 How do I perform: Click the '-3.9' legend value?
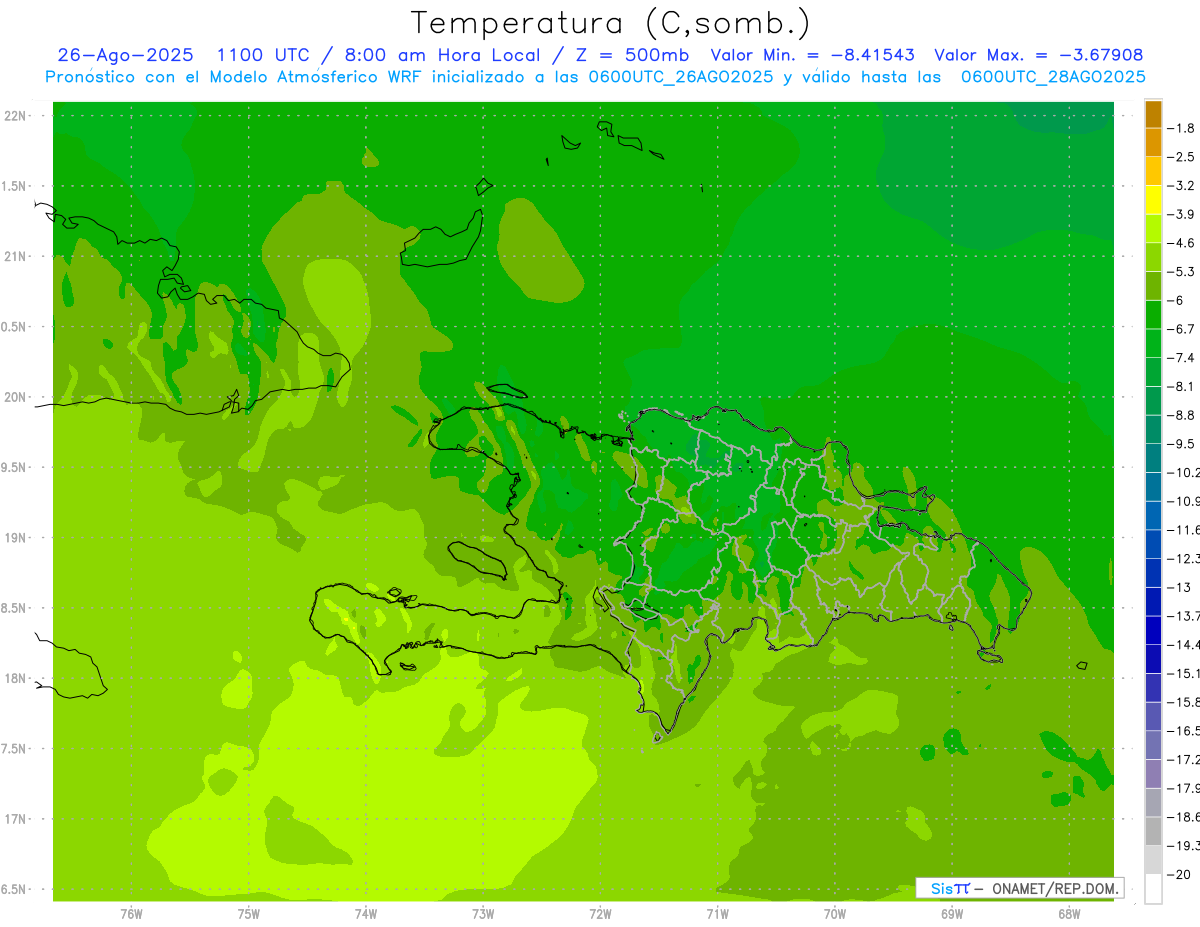1181,214
